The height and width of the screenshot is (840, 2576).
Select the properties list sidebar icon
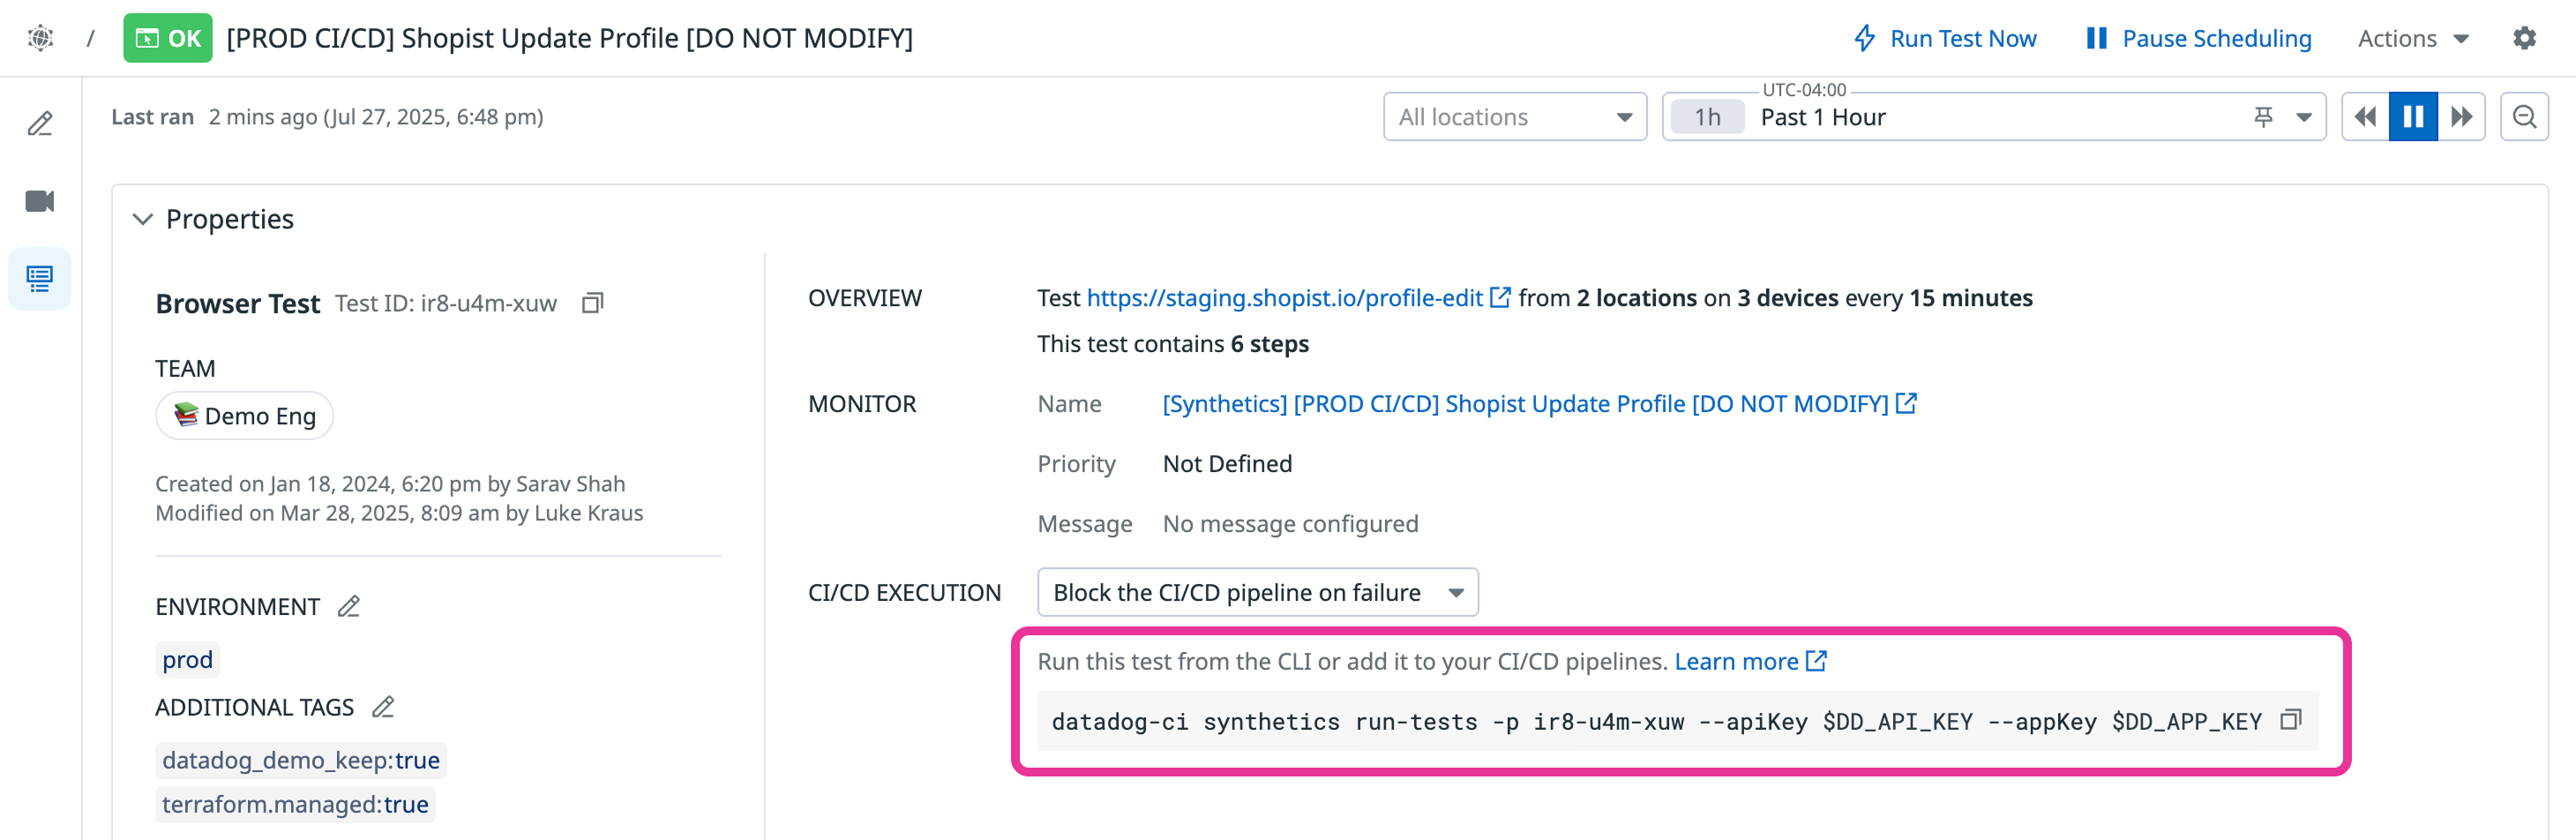pos(40,279)
